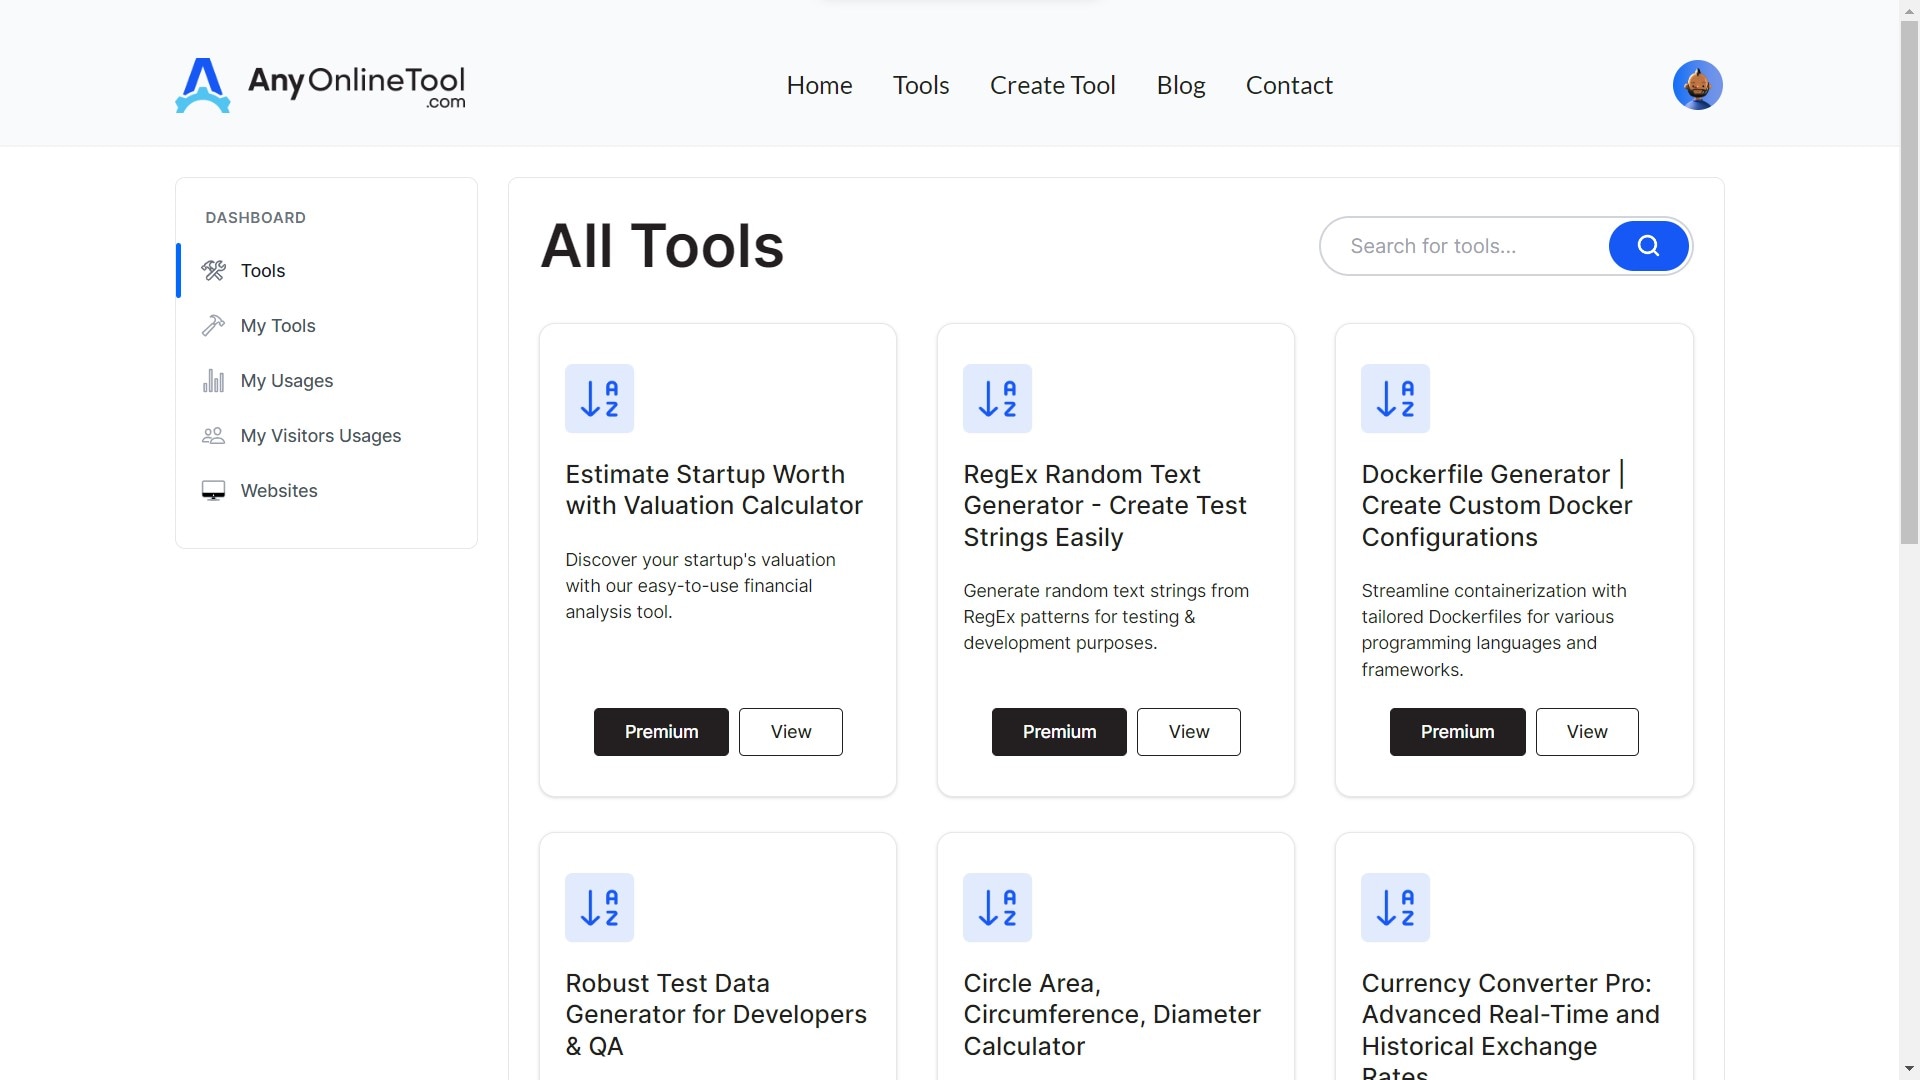Image resolution: width=1920 pixels, height=1080 pixels.
Task: Click View on the Dockerfile Generator card
Action: click(1586, 732)
